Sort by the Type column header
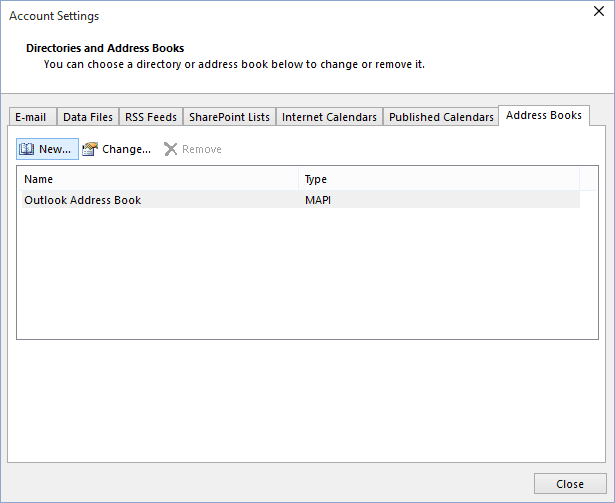Image resolution: width=615 pixels, height=503 pixels. (438, 179)
